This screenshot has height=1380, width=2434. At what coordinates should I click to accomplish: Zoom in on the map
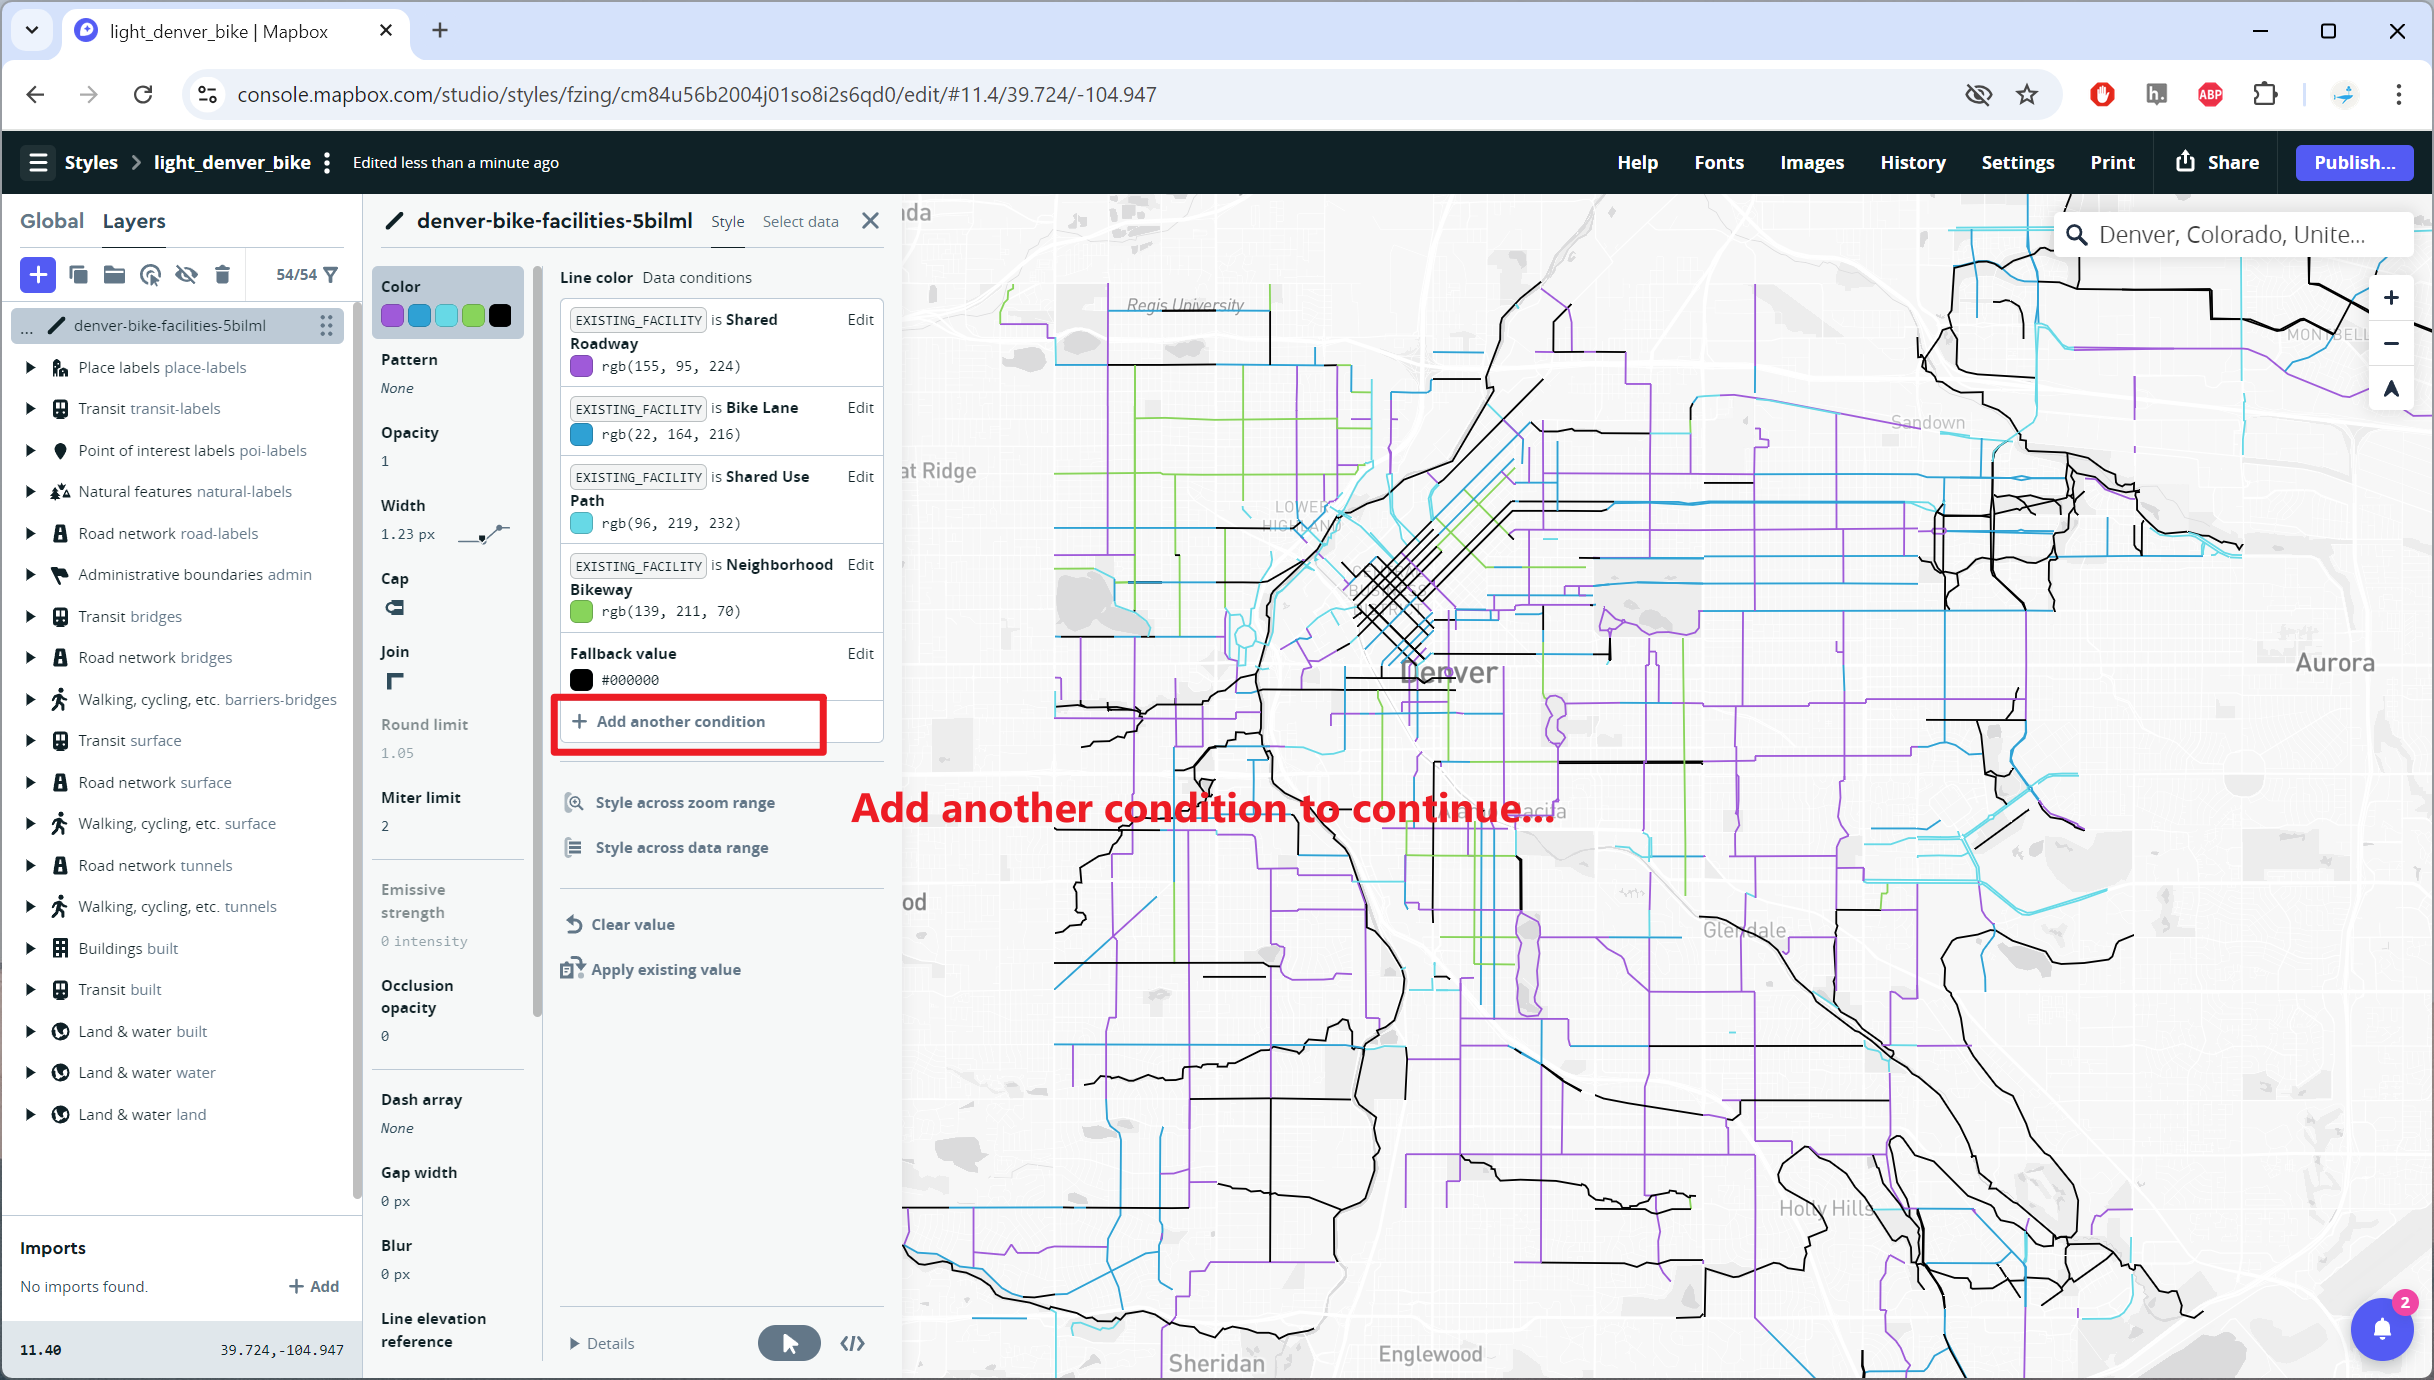pyautogui.click(x=2391, y=298)
